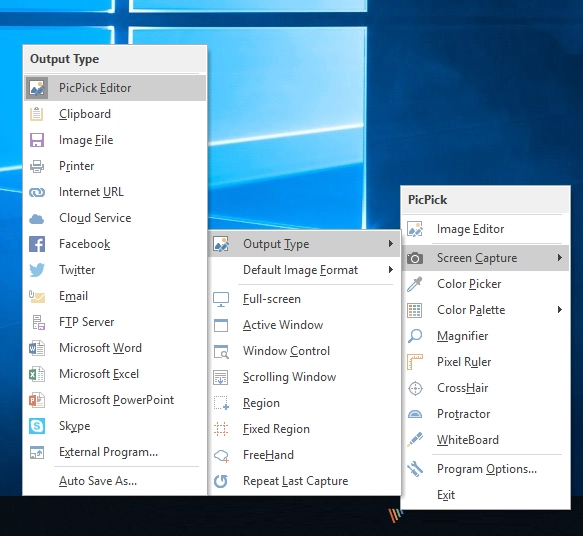This screenshot has height=536, width=583.
Task: Click the Pixel Ruler icon
Action: (415, 362)
